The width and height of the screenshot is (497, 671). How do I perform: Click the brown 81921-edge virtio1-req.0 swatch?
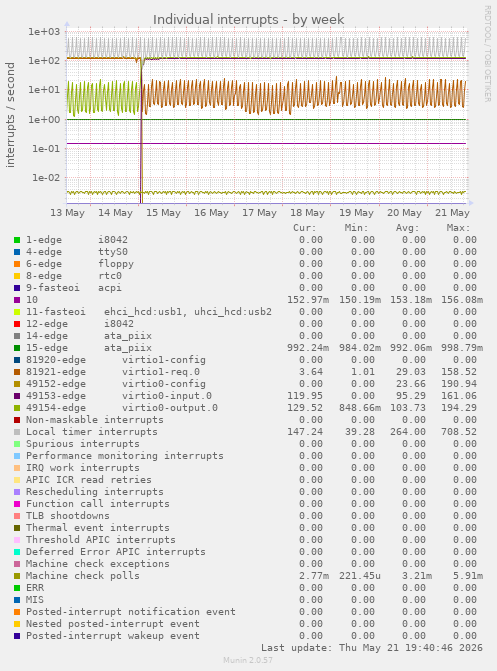pyautogui.click(x=17, y=372)
